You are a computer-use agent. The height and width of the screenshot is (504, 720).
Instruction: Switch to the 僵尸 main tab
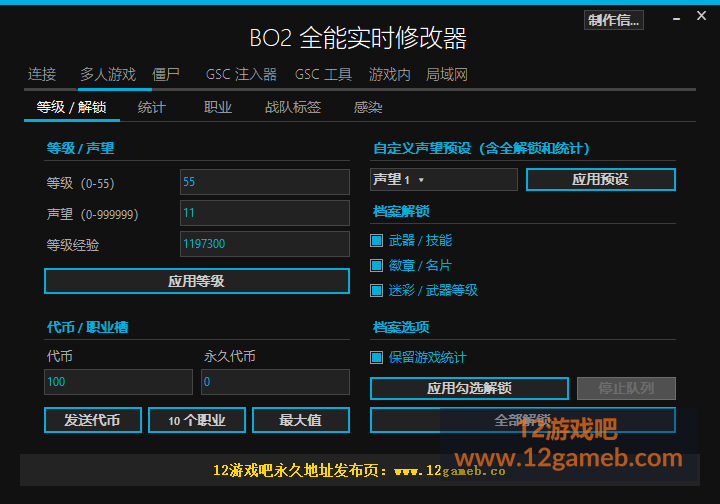[166, 74]
